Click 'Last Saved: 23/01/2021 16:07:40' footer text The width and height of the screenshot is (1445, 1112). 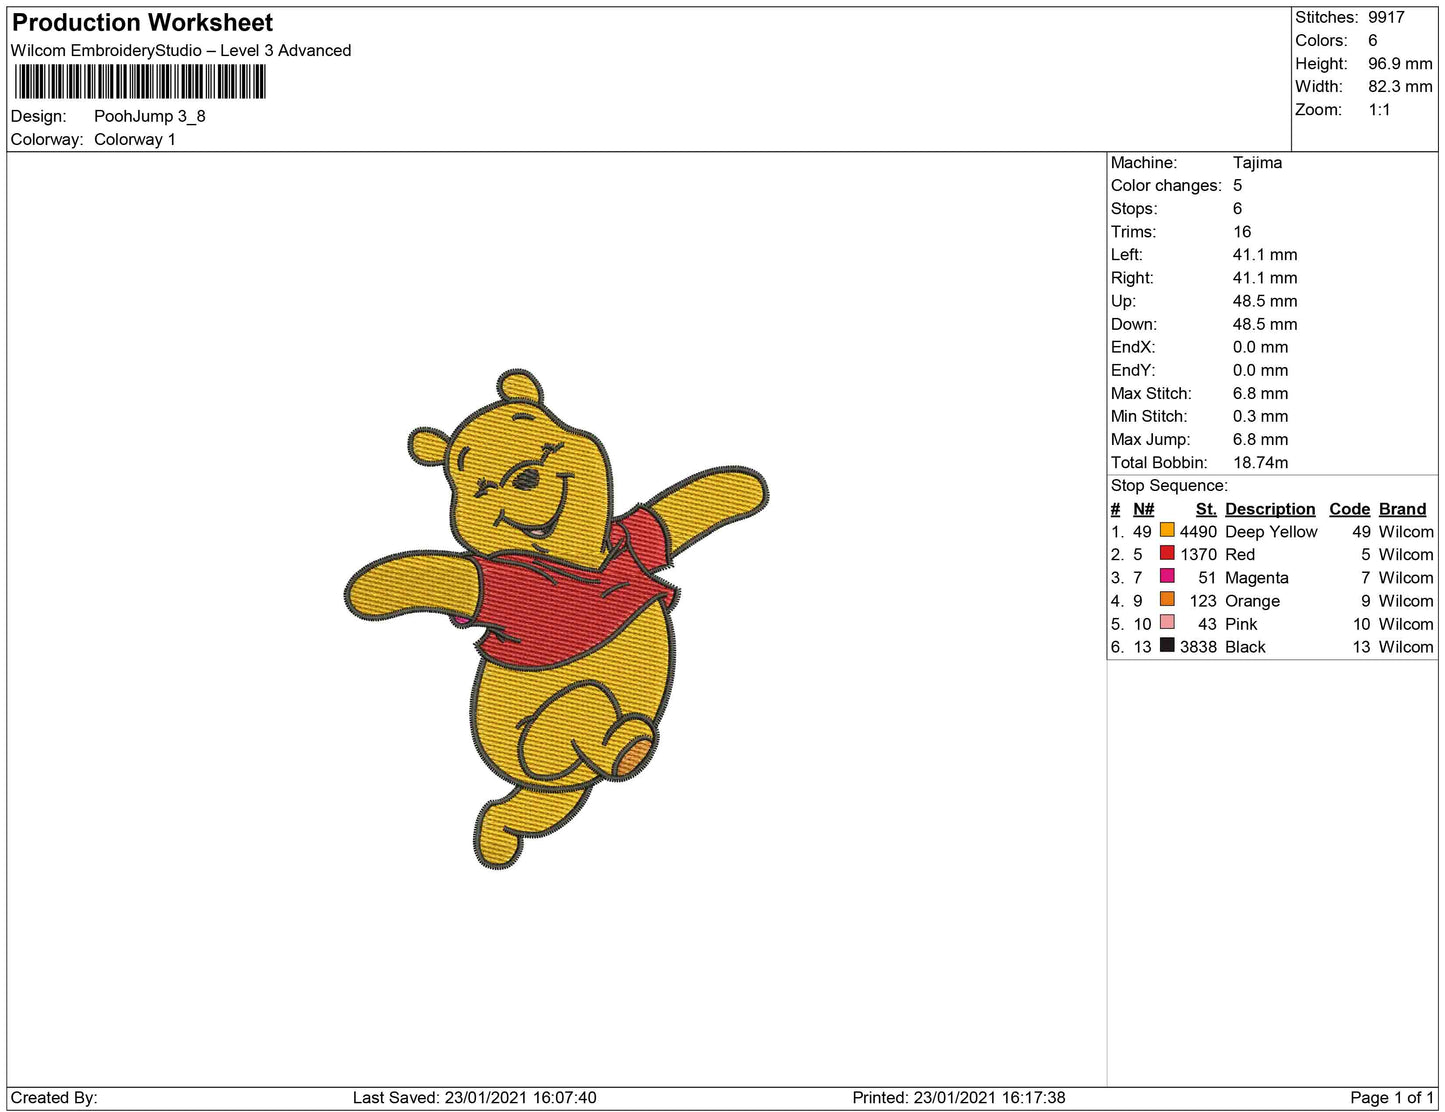(x=474, y=1097)
